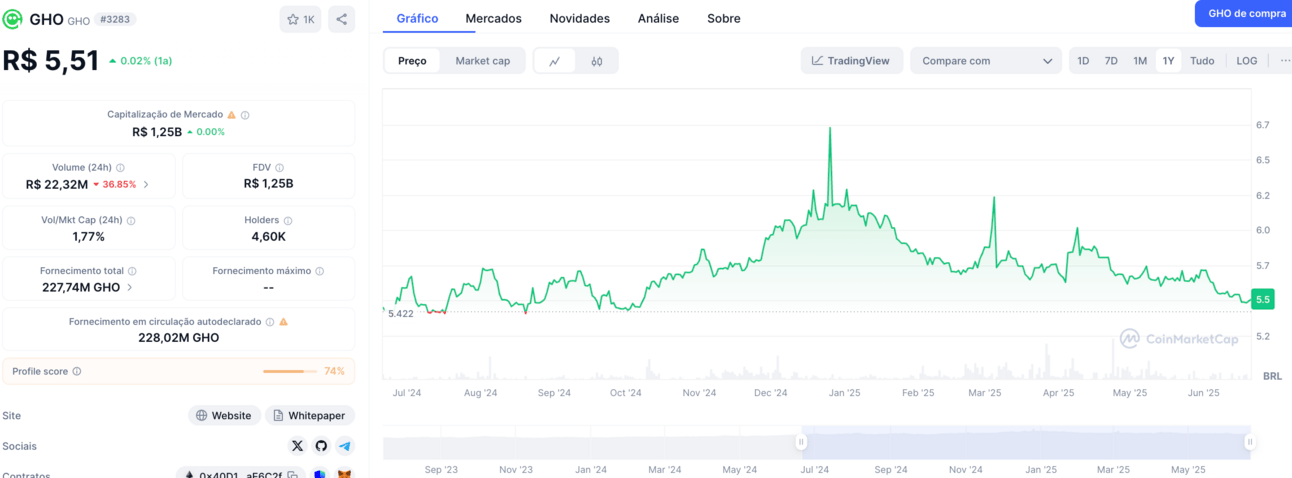This screenshot has width=1292, height=478.
Task: Expand Volume (24h) details chevron
Action: click(x=147, y=184)
